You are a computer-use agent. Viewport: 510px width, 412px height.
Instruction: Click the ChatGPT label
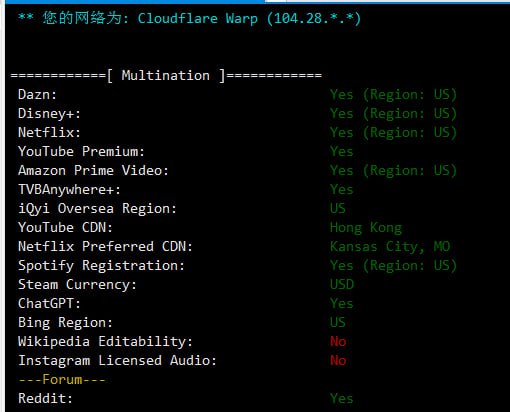[x=49, y=304]
